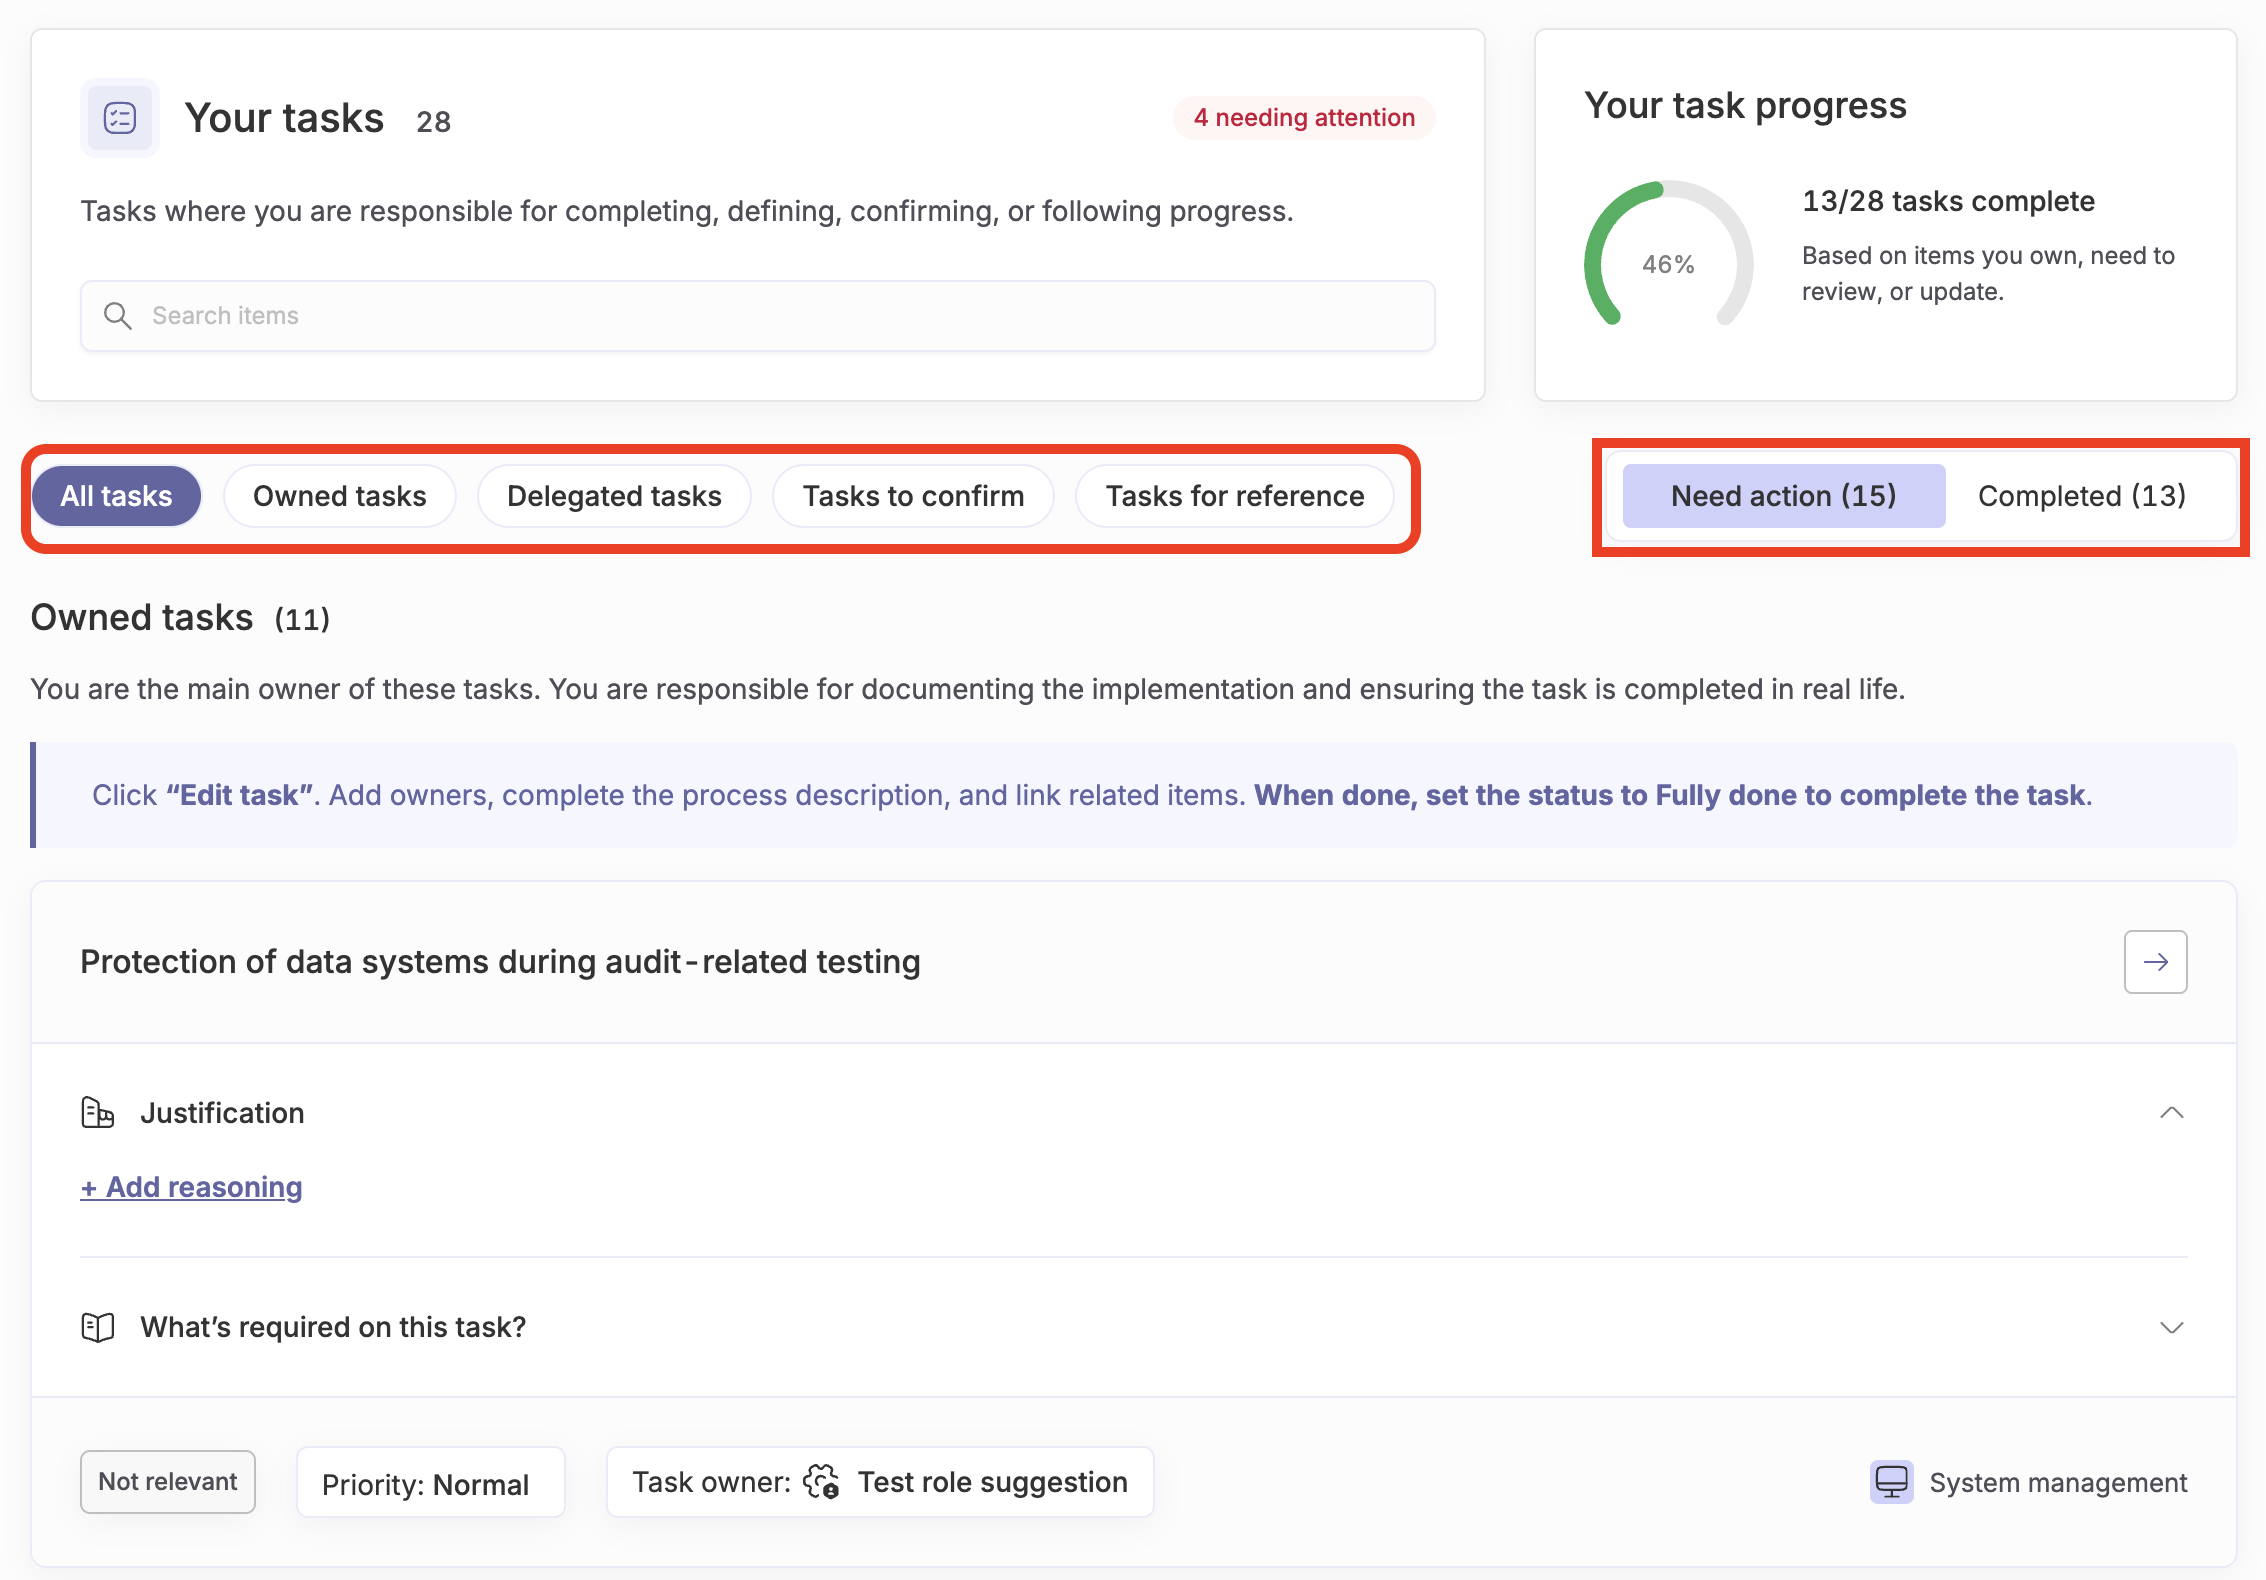Expand What's required on this task chevron
The width and height of the screenshot is (2266, 1580).
(x=2171, y=1328)
